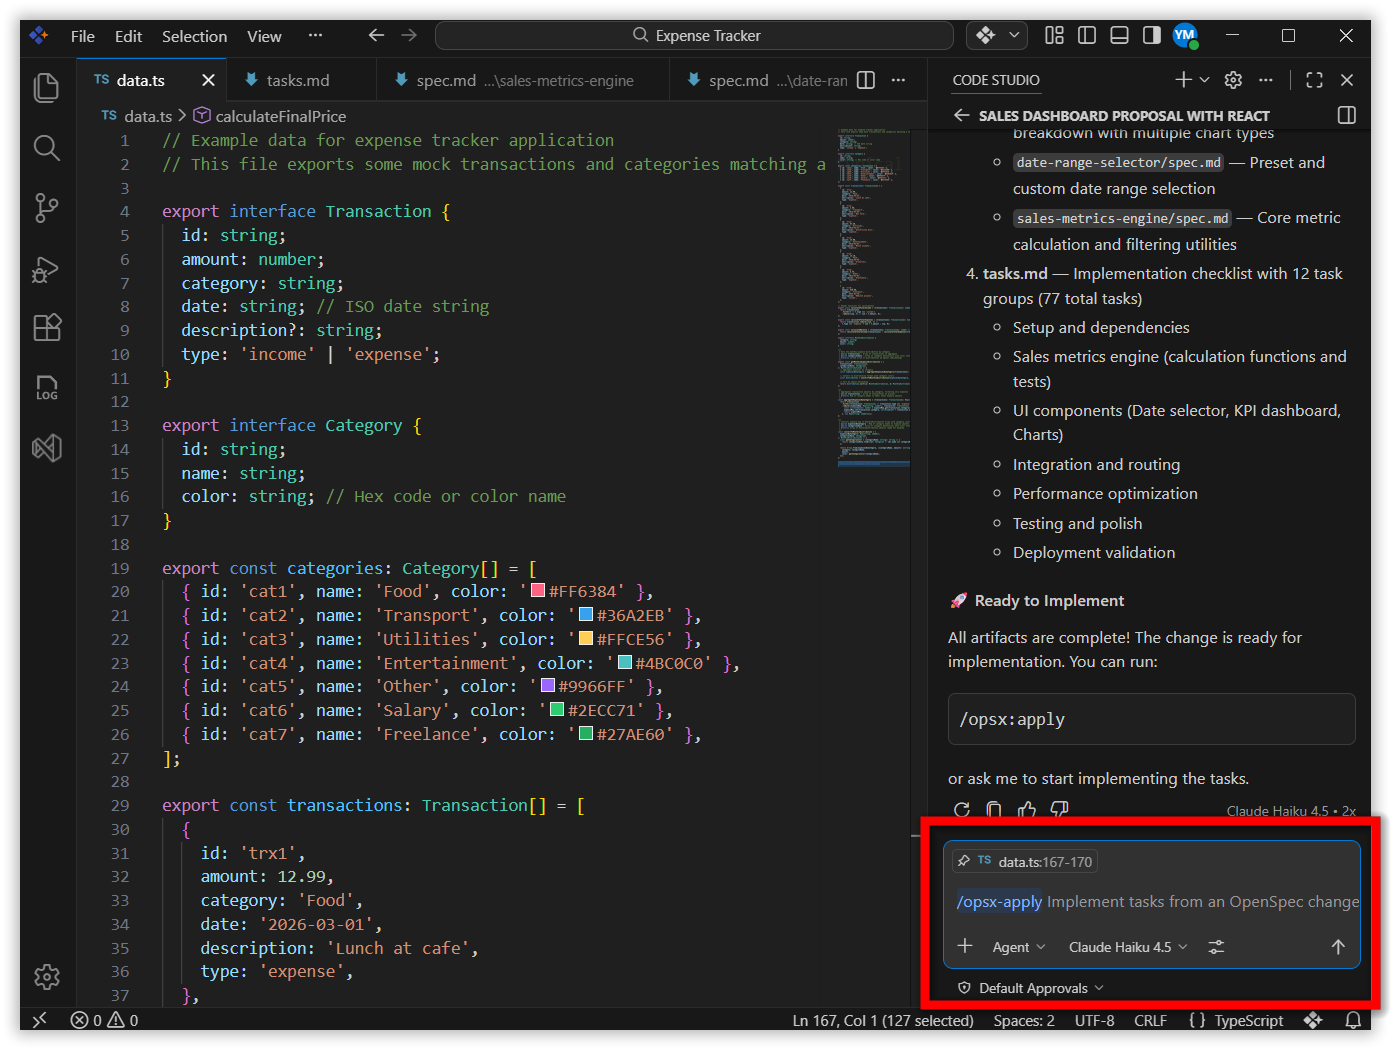Open Manage gear in activity bar
The image size is (1391, 1050).
click(x=47, y=977)
